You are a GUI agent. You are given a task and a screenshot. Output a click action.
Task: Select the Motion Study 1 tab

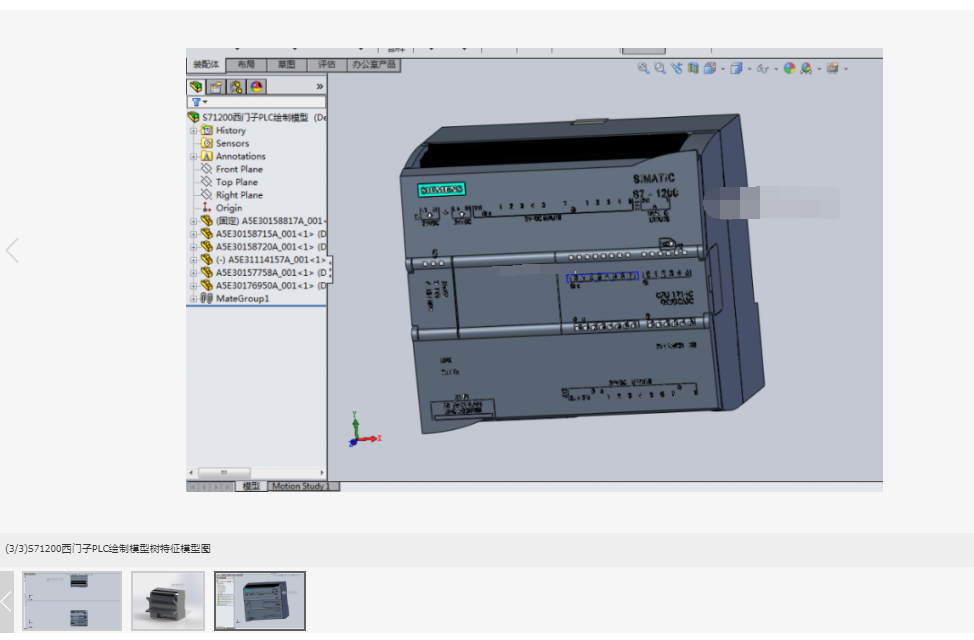coord(304,486)
